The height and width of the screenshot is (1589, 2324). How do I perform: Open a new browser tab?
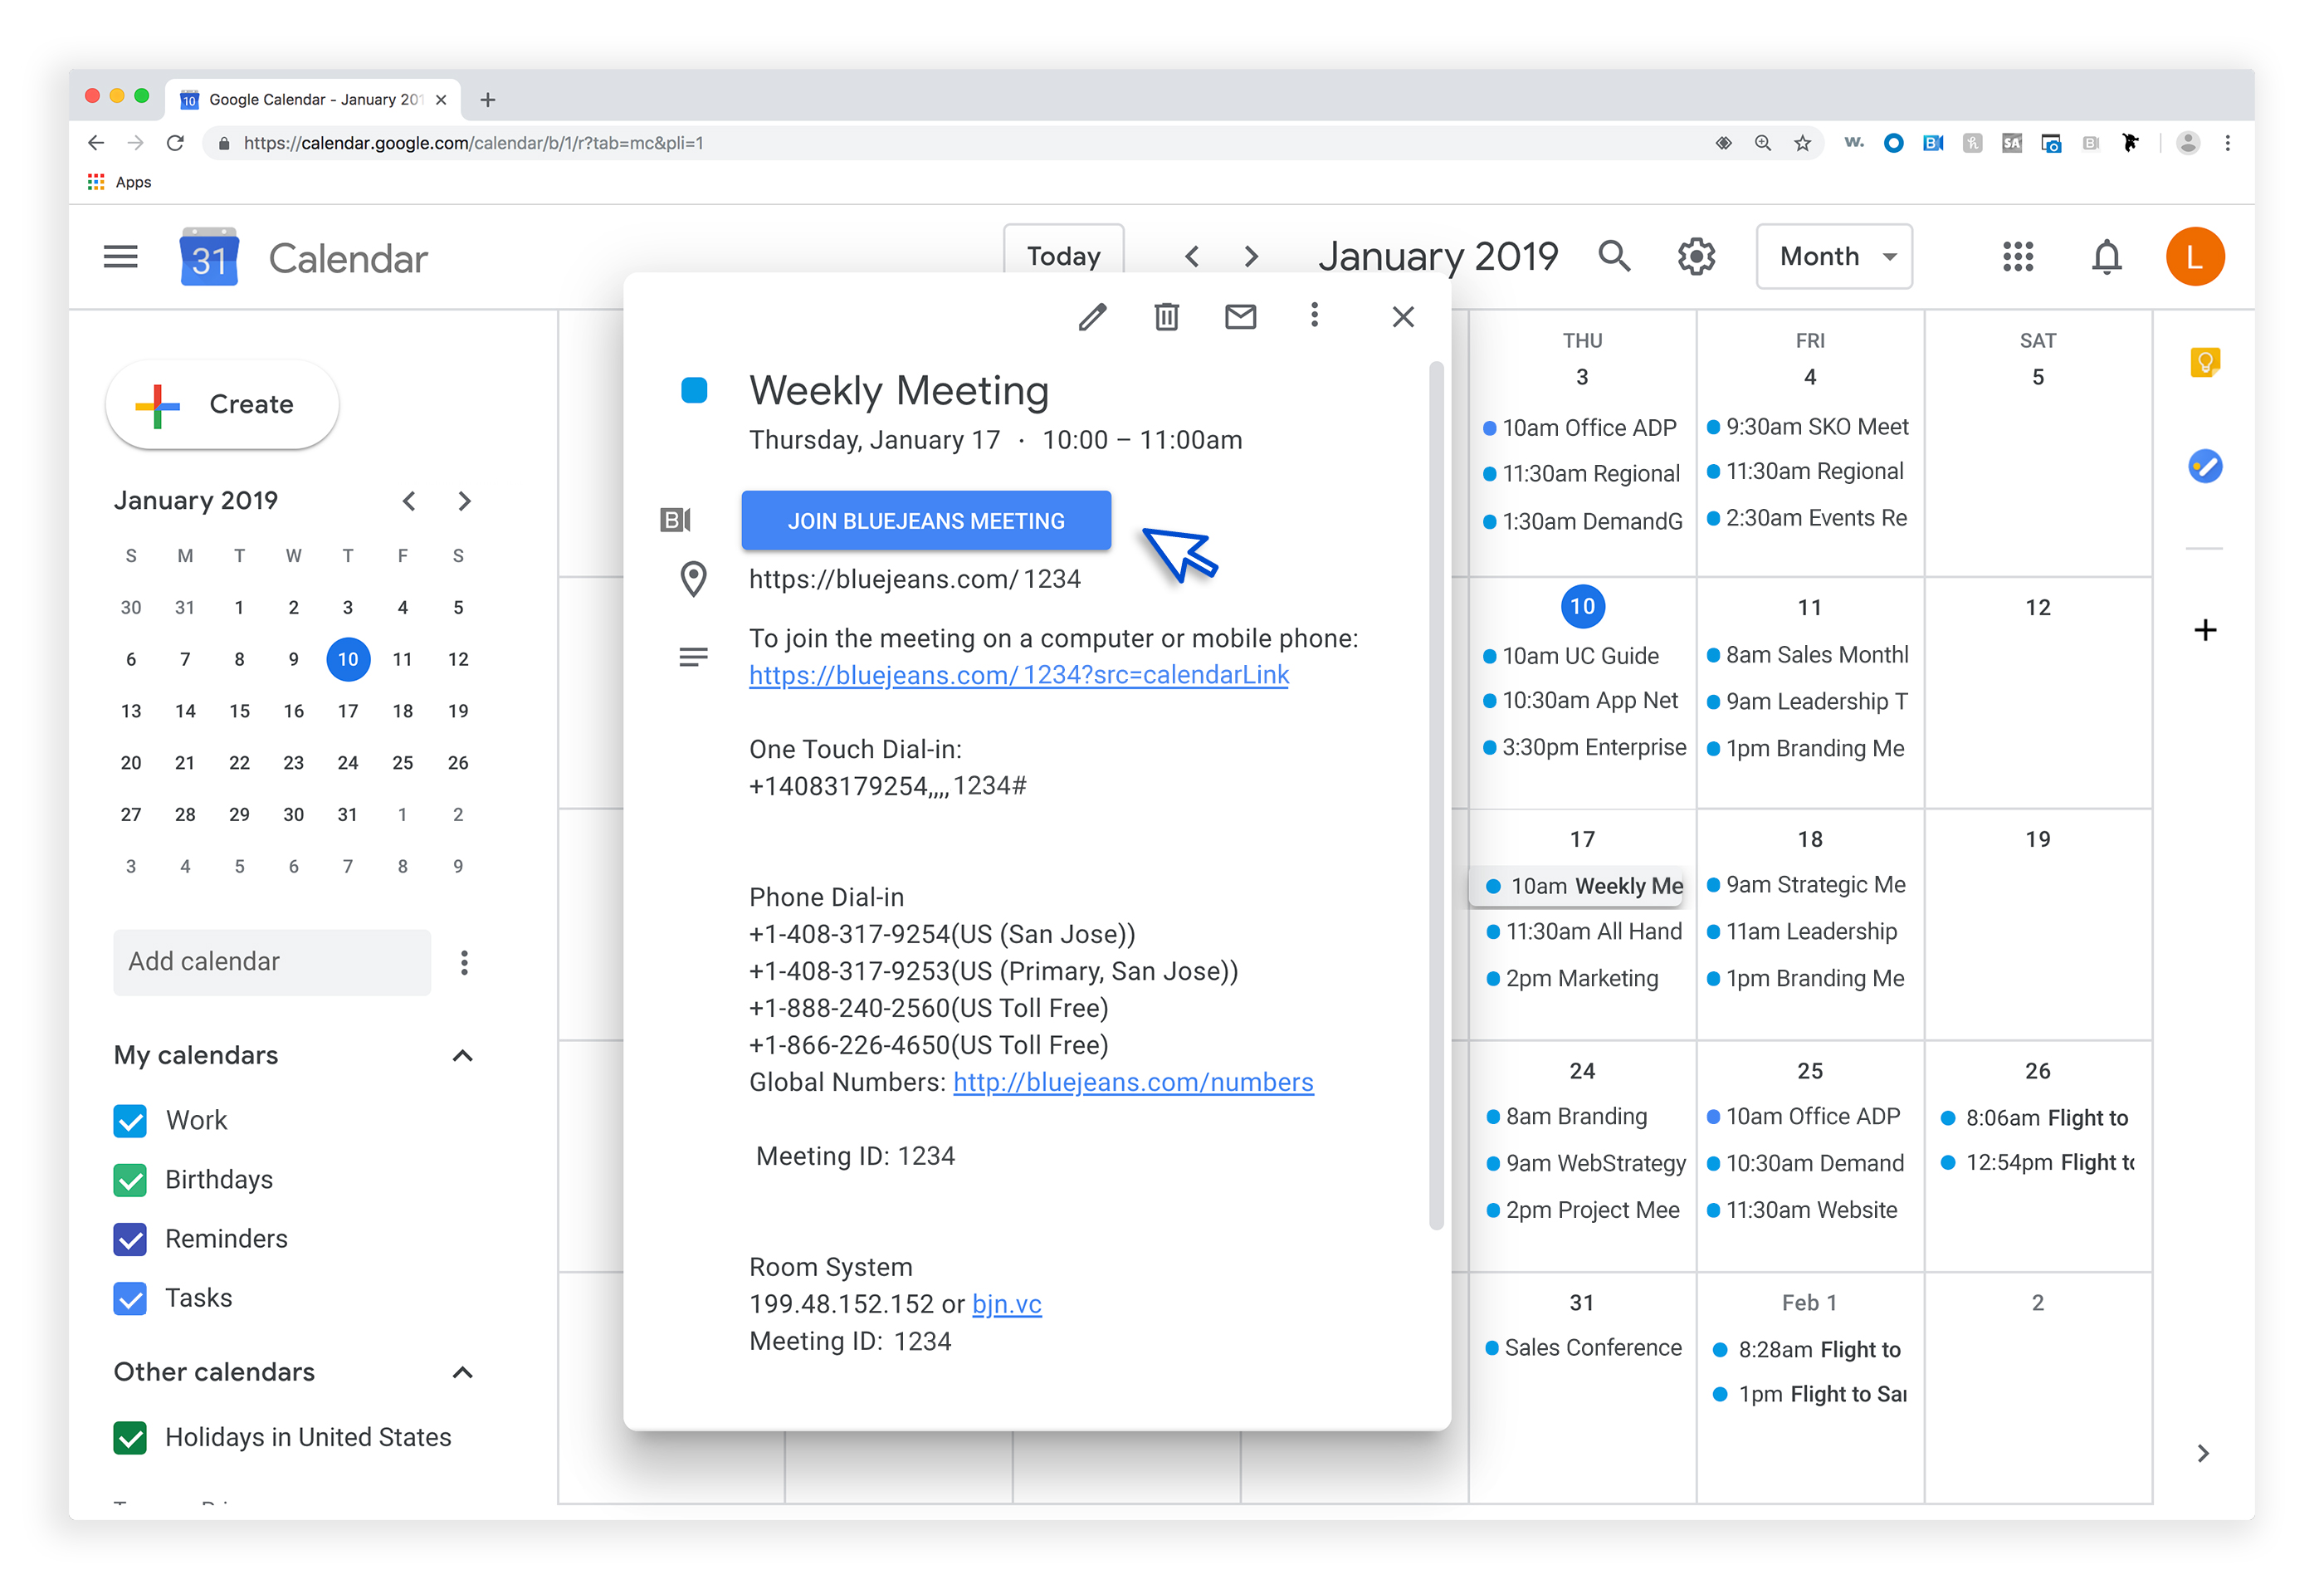(488, 100)
